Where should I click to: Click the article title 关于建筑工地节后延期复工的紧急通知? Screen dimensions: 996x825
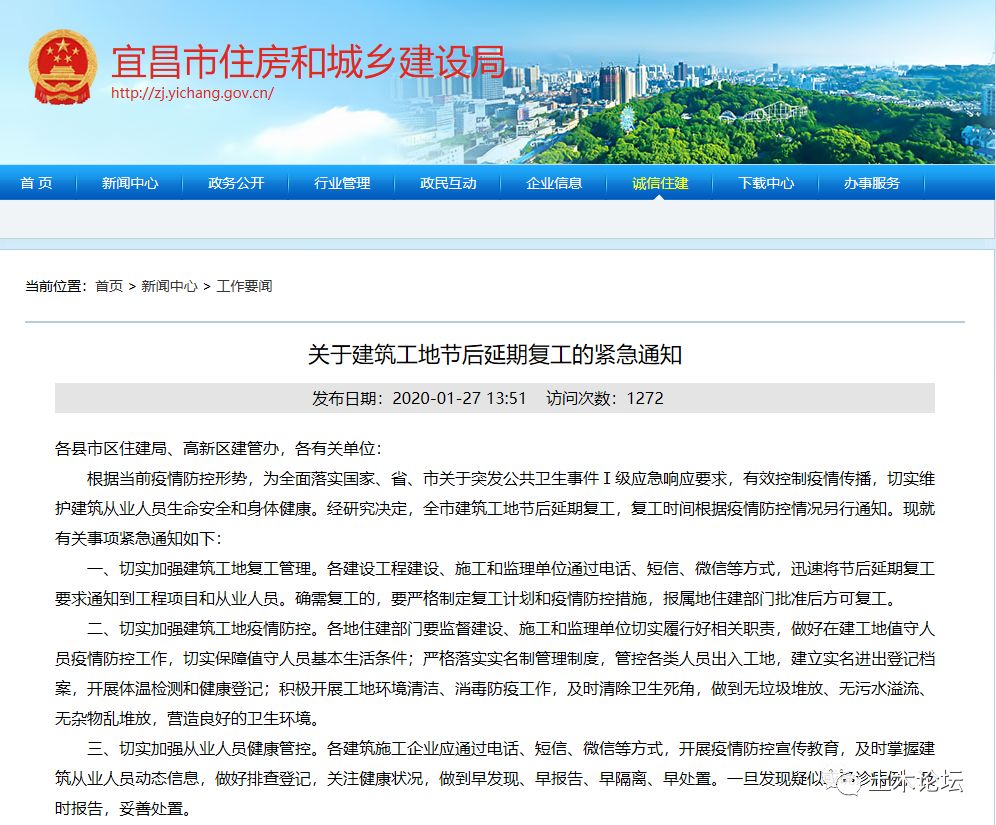coord(495,355)
